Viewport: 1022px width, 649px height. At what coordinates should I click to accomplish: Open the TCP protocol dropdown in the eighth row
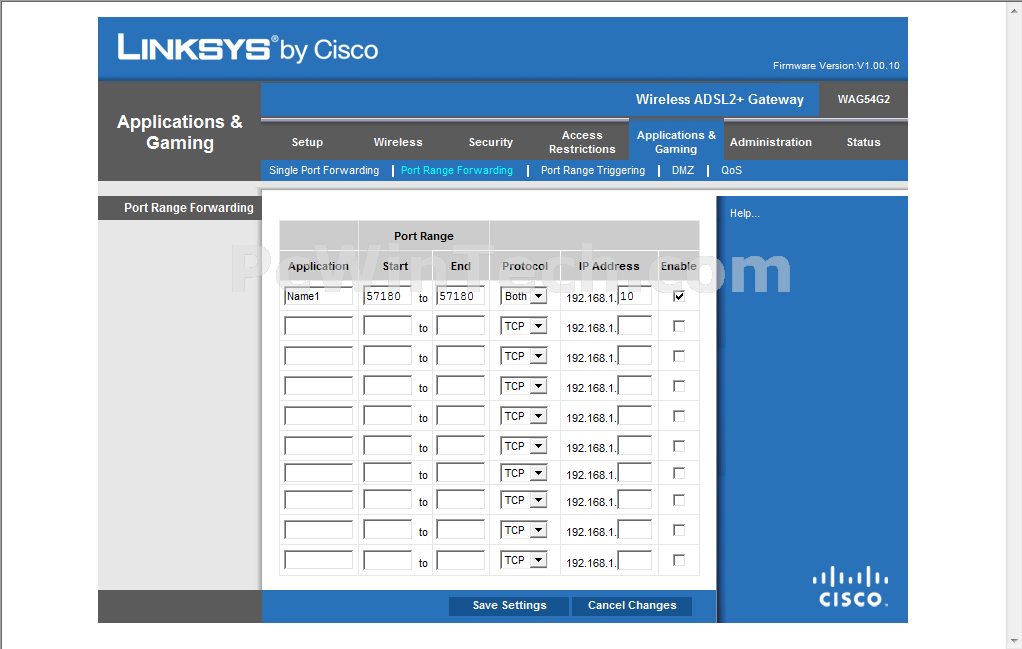click(523, 500)
